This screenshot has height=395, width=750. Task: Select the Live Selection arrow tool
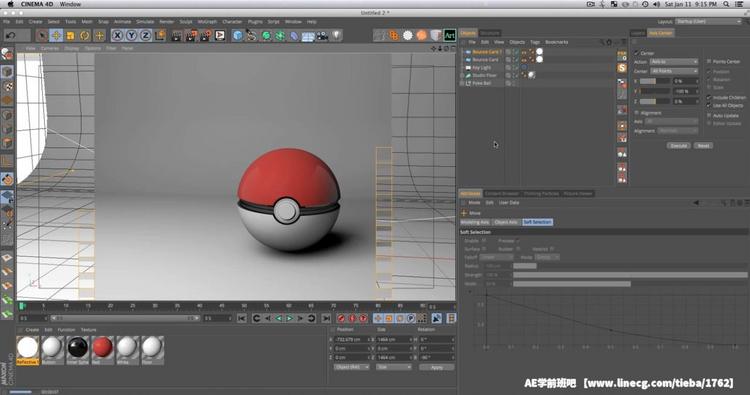(42, 35)
